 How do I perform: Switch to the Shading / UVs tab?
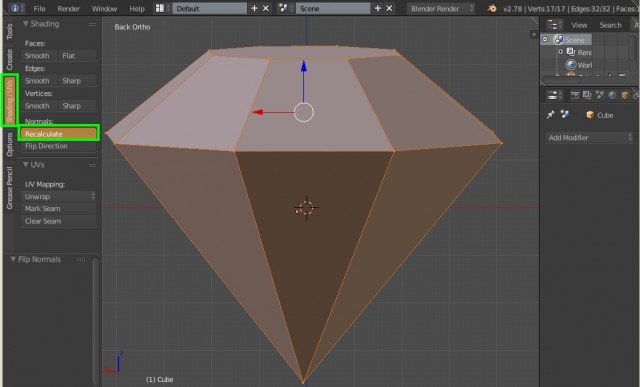click(x=10, y=100)
